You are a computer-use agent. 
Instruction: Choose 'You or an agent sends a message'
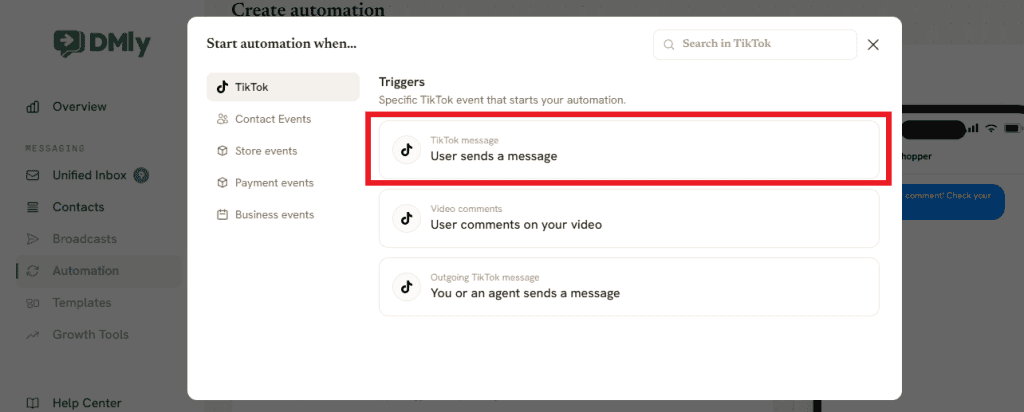coord(629,287)
